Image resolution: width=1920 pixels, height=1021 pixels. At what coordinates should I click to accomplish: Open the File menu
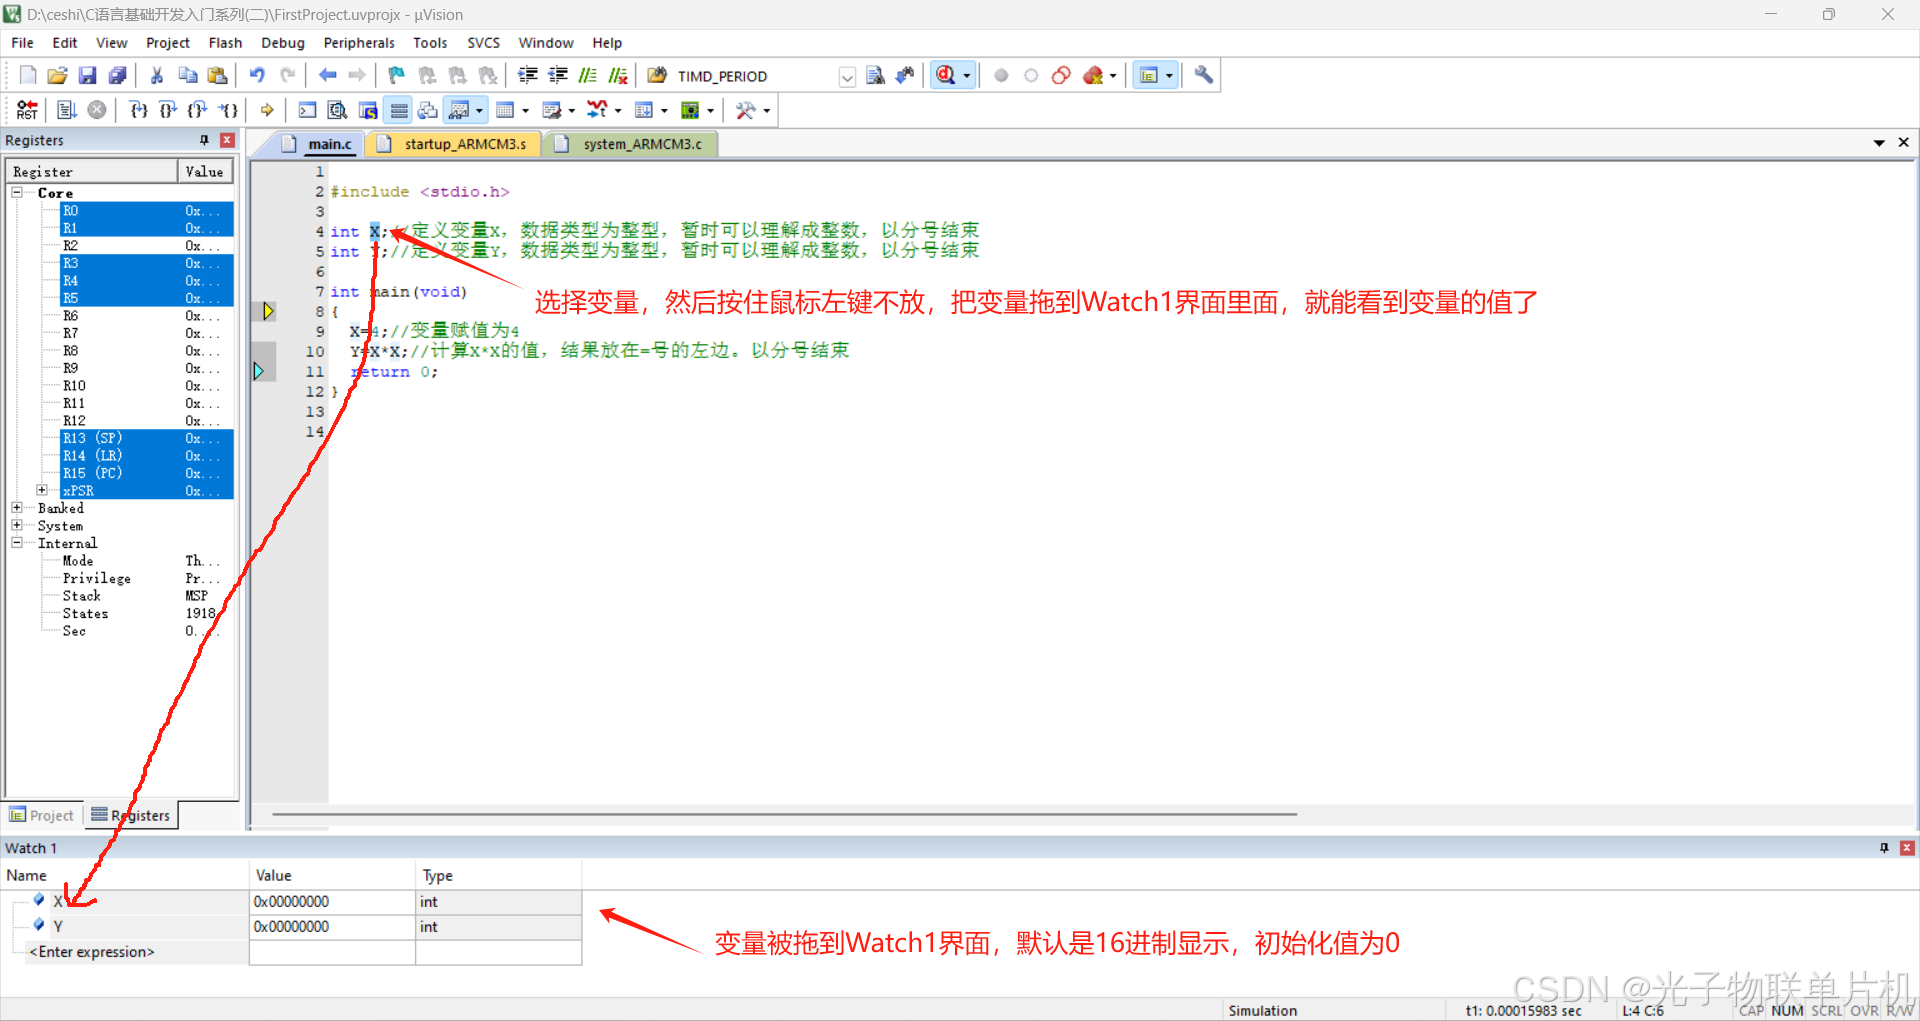(x=22, y=43)
